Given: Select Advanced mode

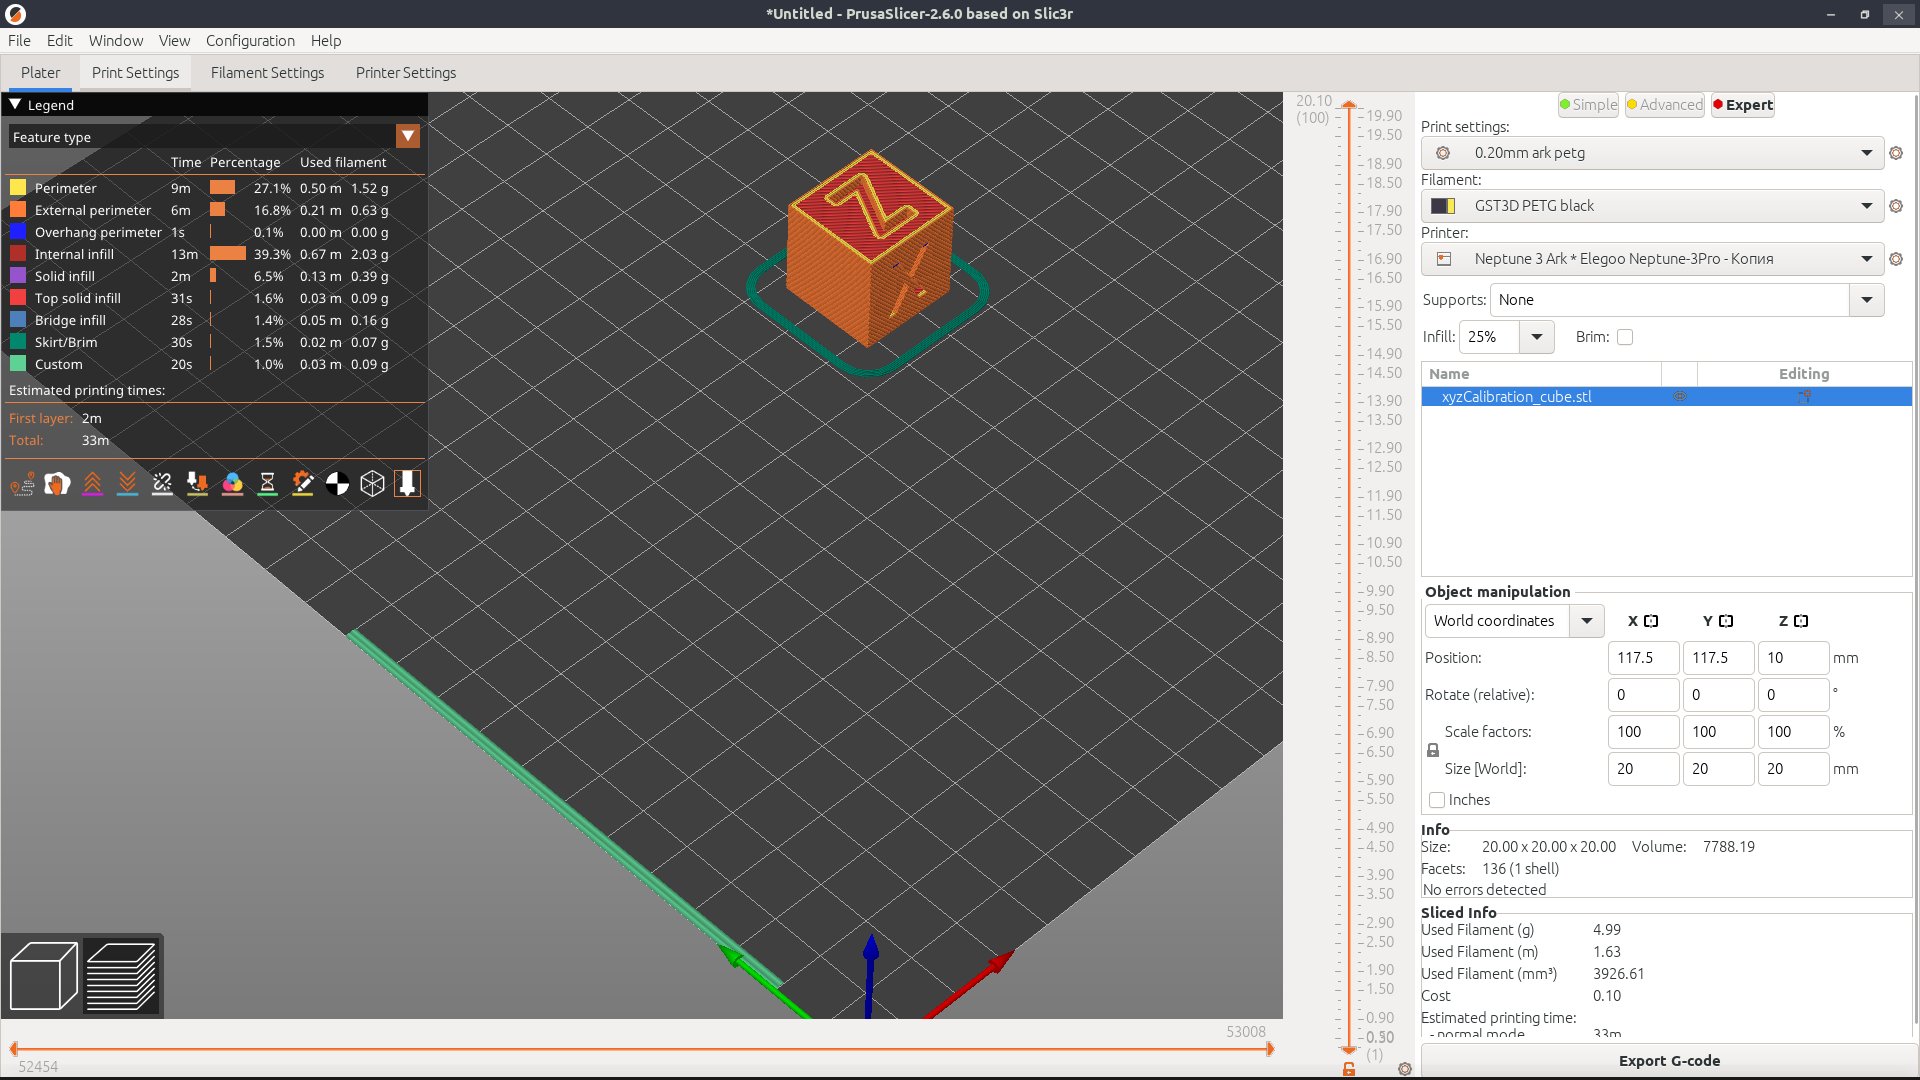Looking at the screenshot, I should (1665, 105).
